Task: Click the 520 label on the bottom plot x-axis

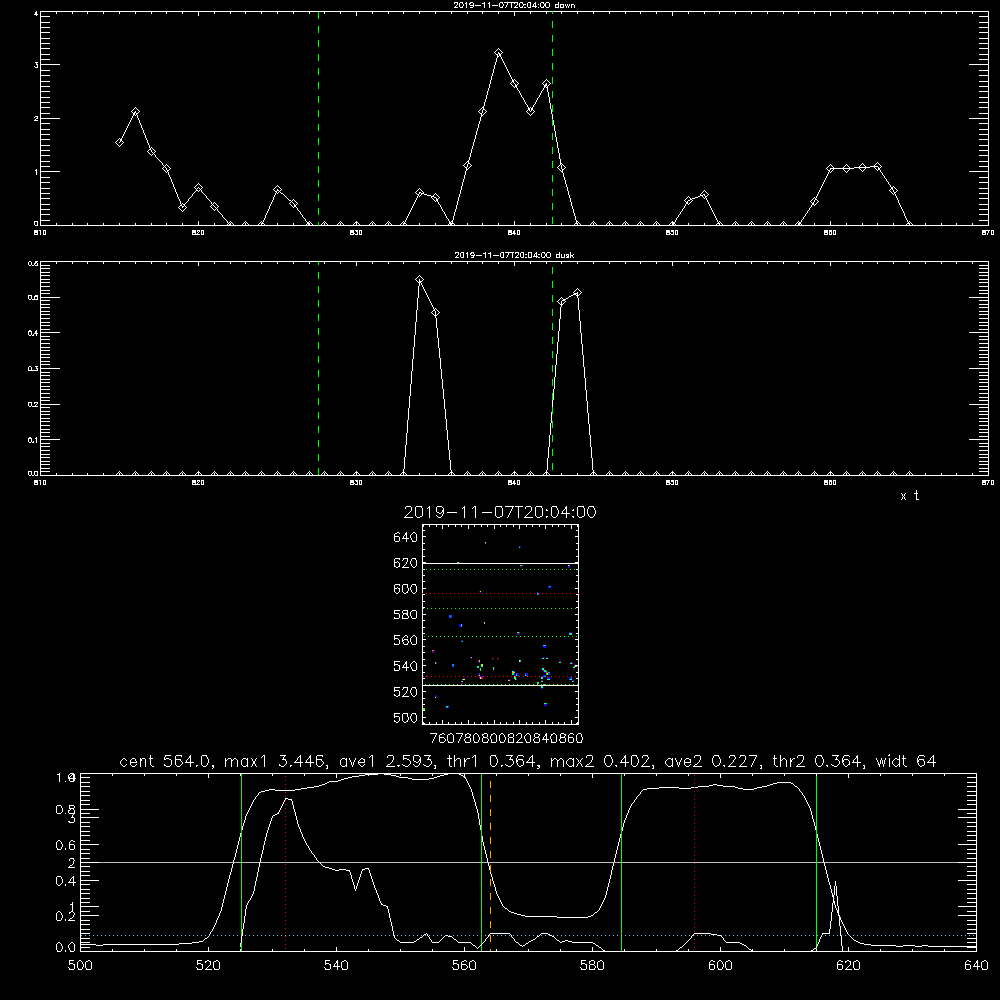Action: (208, 966)
